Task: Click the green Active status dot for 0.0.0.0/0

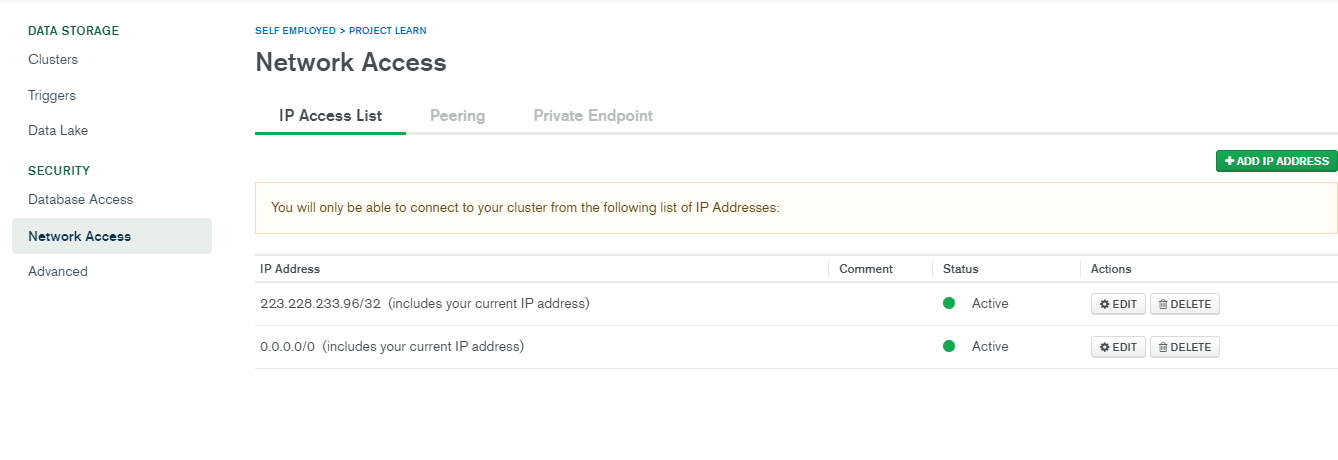Action: coord(949,346)
